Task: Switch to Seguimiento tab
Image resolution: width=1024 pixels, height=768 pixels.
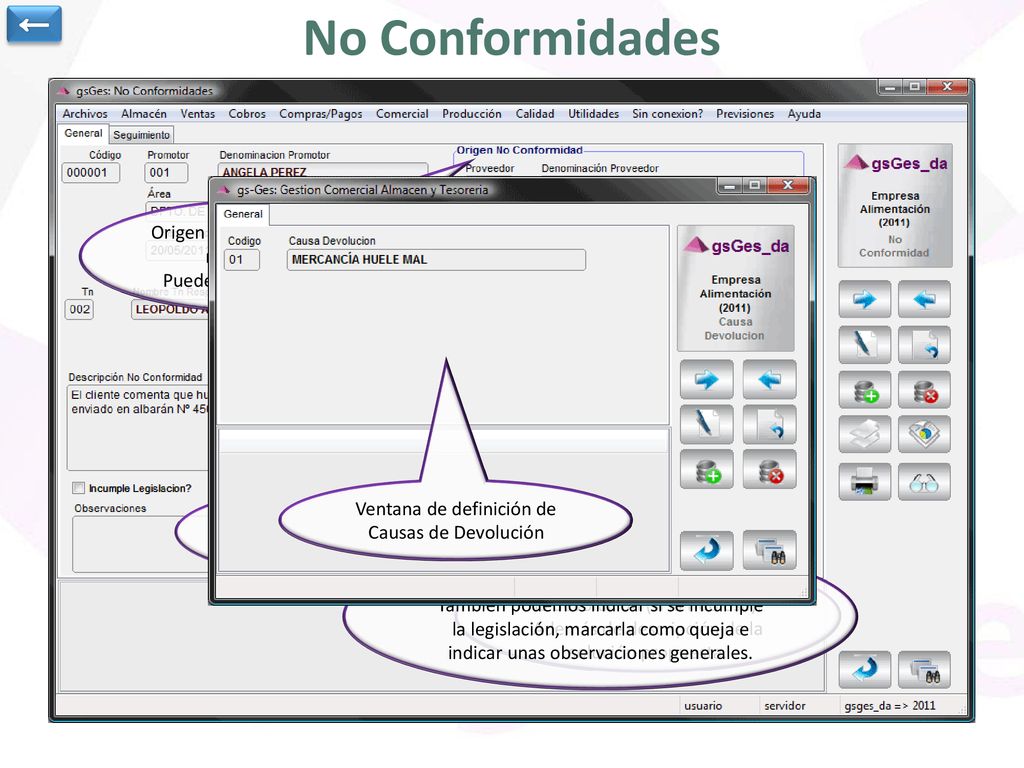Action: [142, 135]
